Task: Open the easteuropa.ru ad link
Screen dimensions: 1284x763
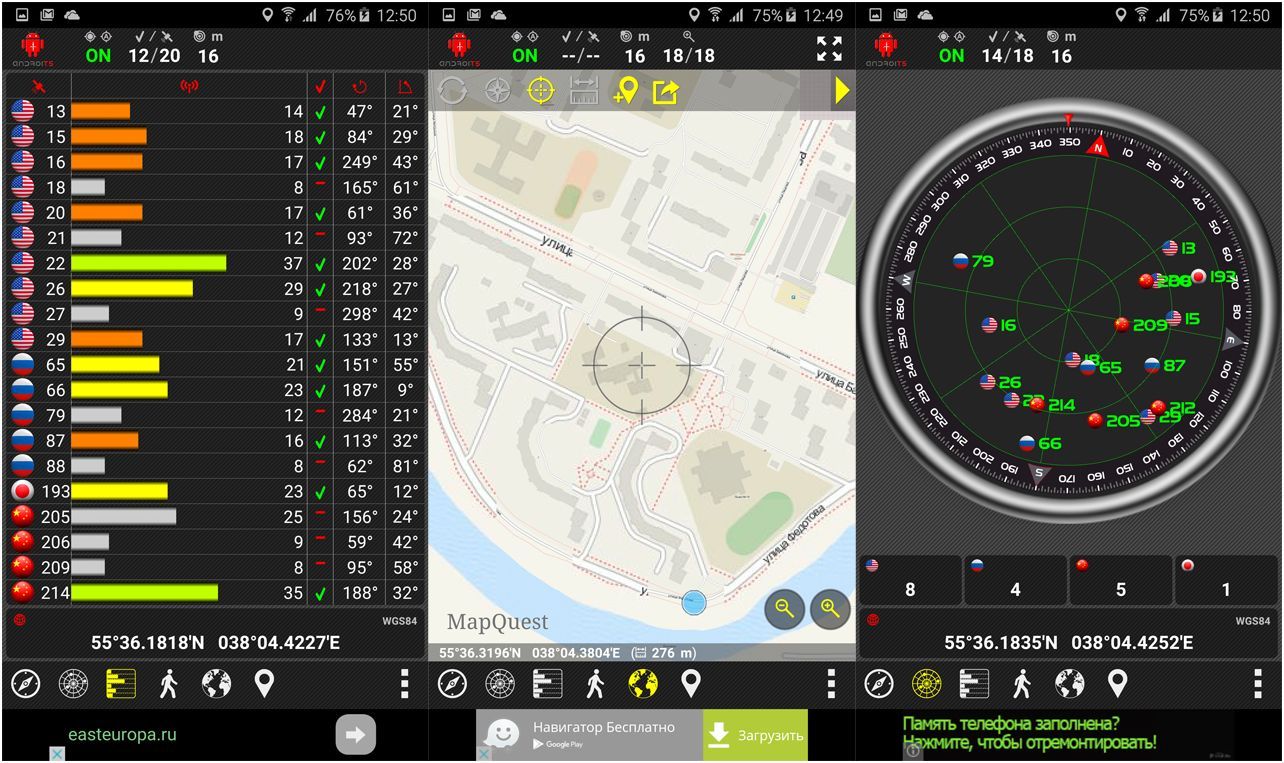Action: pyautogui.click(x=122, y=734)
